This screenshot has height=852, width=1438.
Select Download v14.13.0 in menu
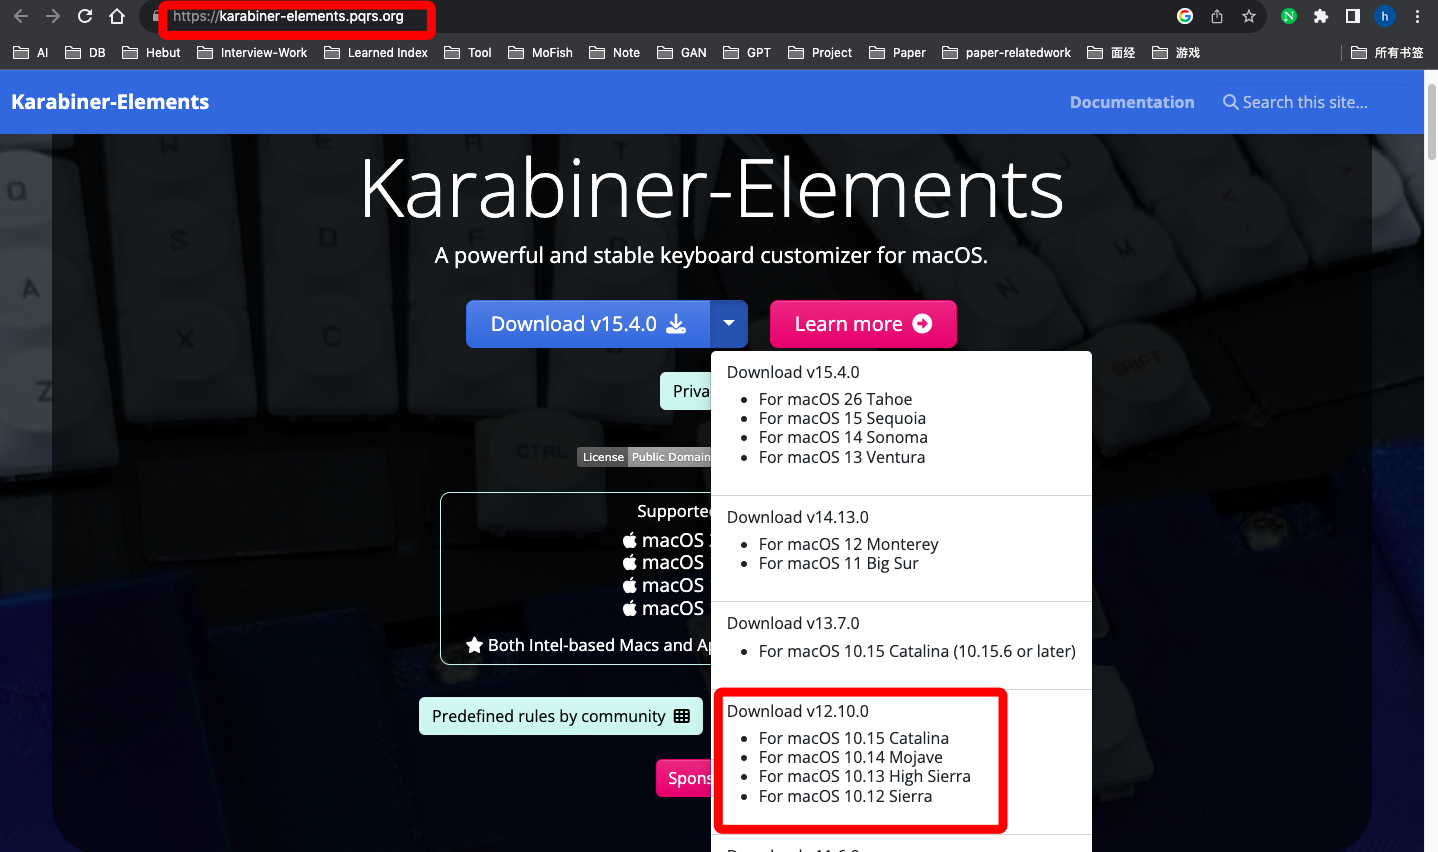click(798, 517)
